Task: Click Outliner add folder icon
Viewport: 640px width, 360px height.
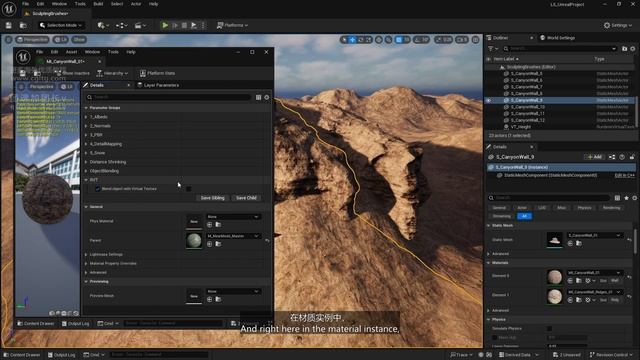Action: coord(624,49)
